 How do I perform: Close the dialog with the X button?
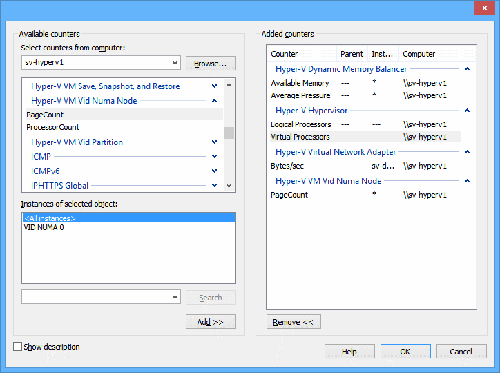point(484,8)
